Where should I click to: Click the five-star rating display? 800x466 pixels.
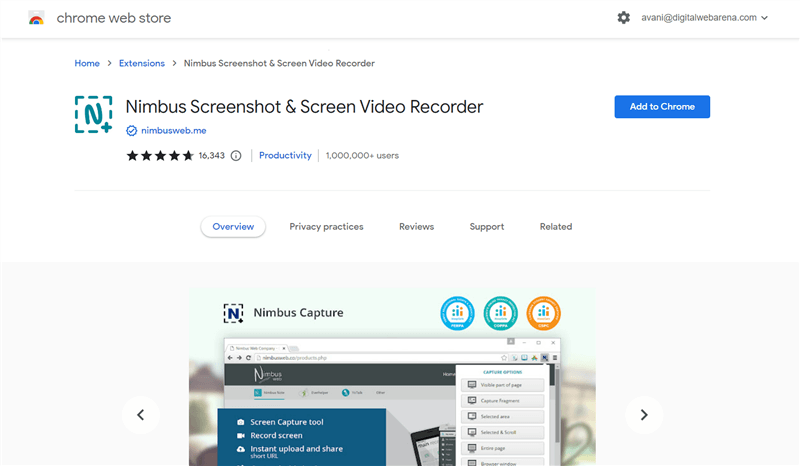pos(160,156)
